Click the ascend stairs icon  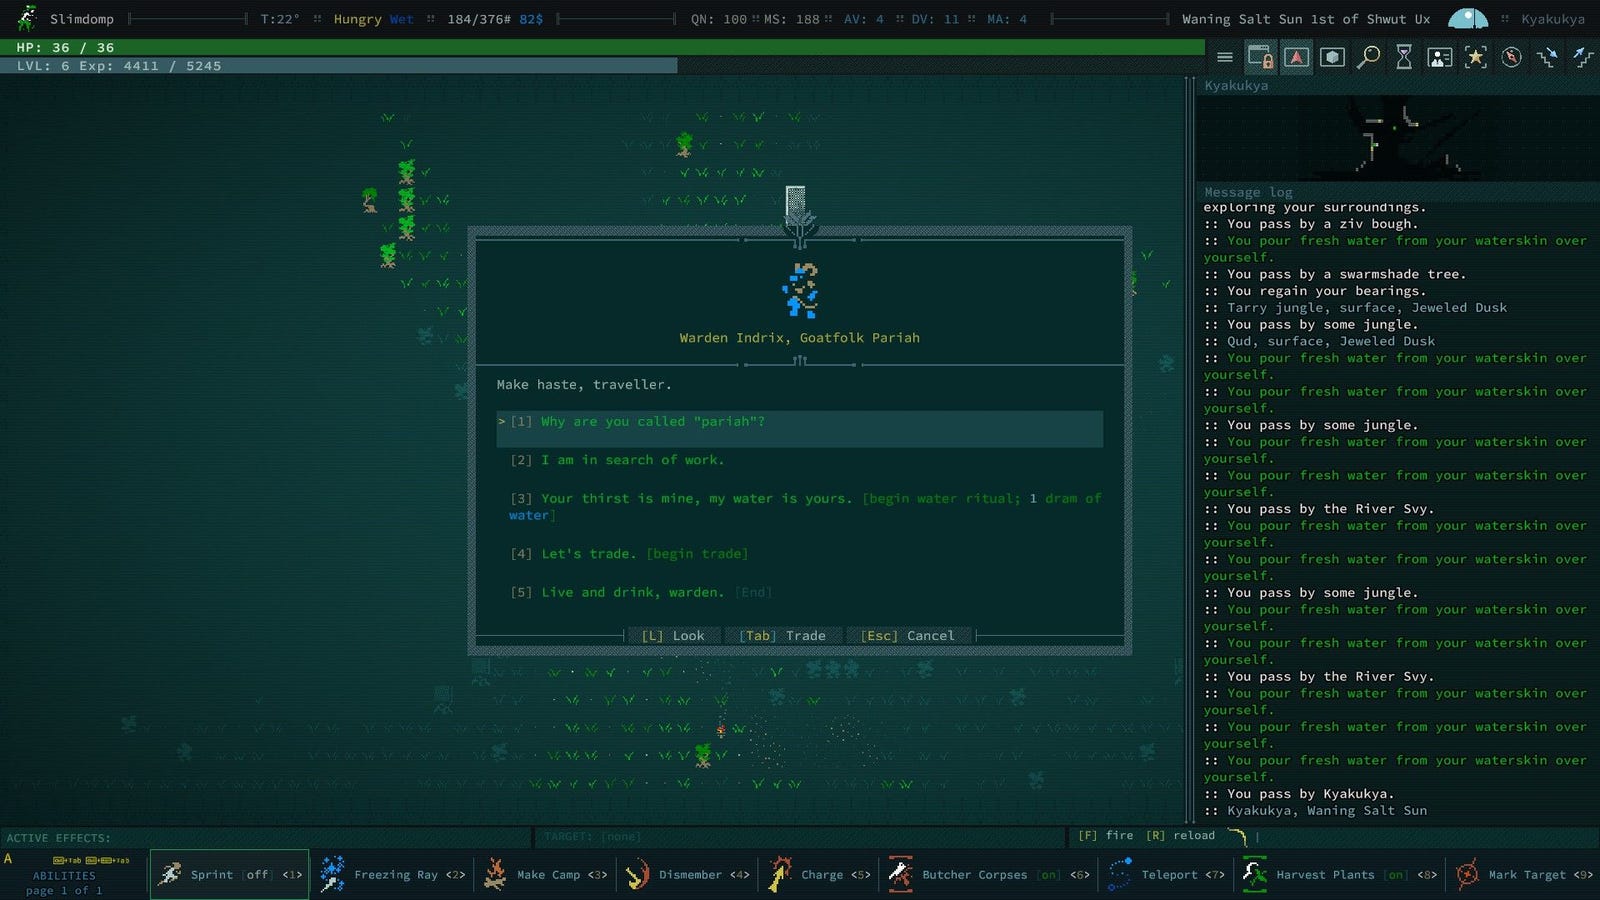pyautogui.click(x=1583, y=57)
